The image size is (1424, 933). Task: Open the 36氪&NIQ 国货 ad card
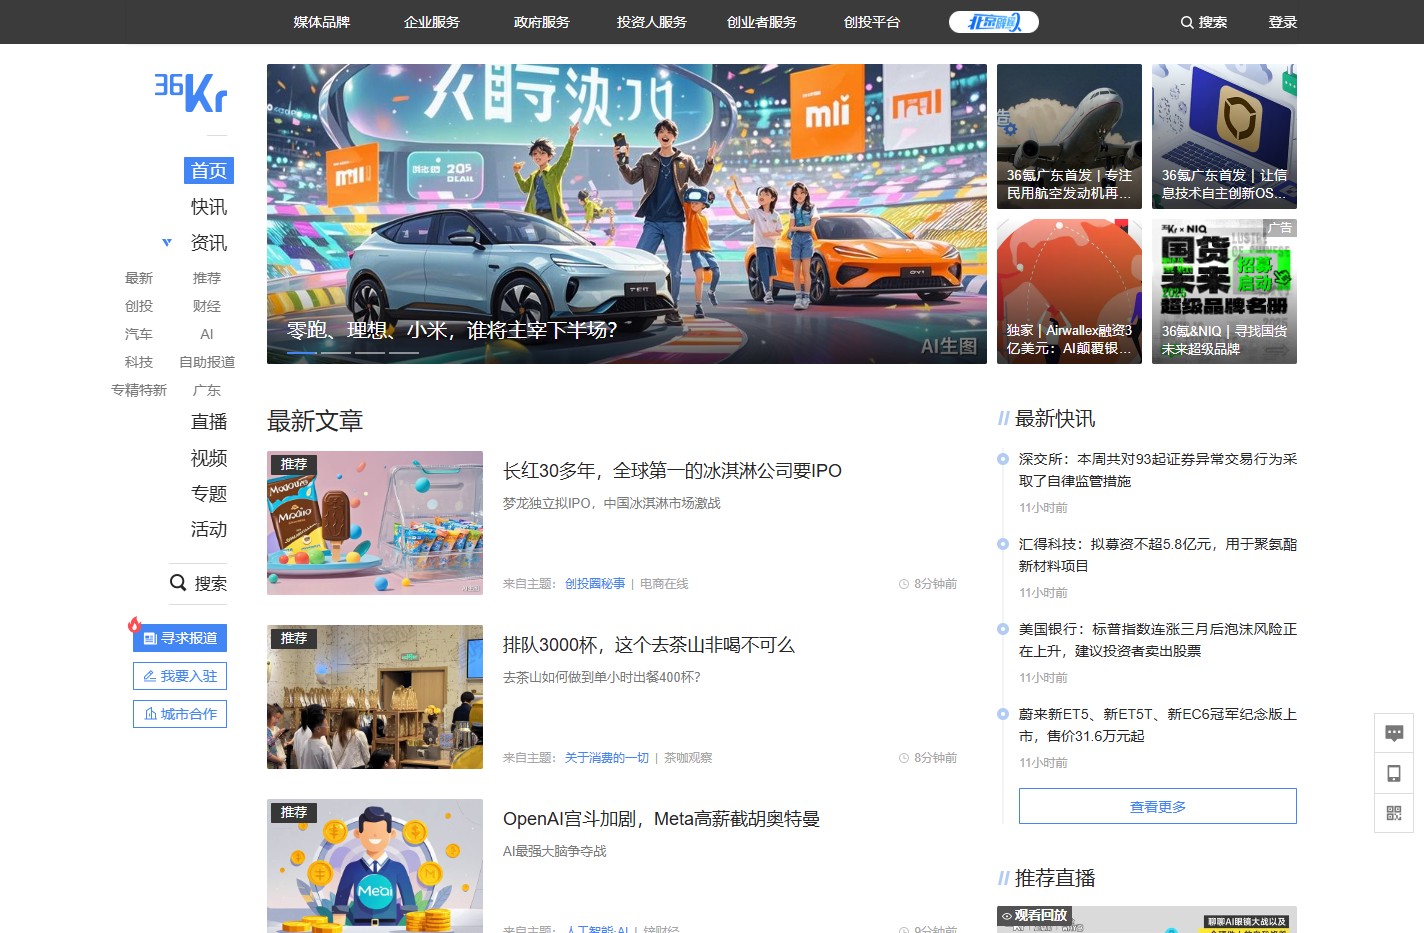pyautogui.click(x=1224, y=291)
